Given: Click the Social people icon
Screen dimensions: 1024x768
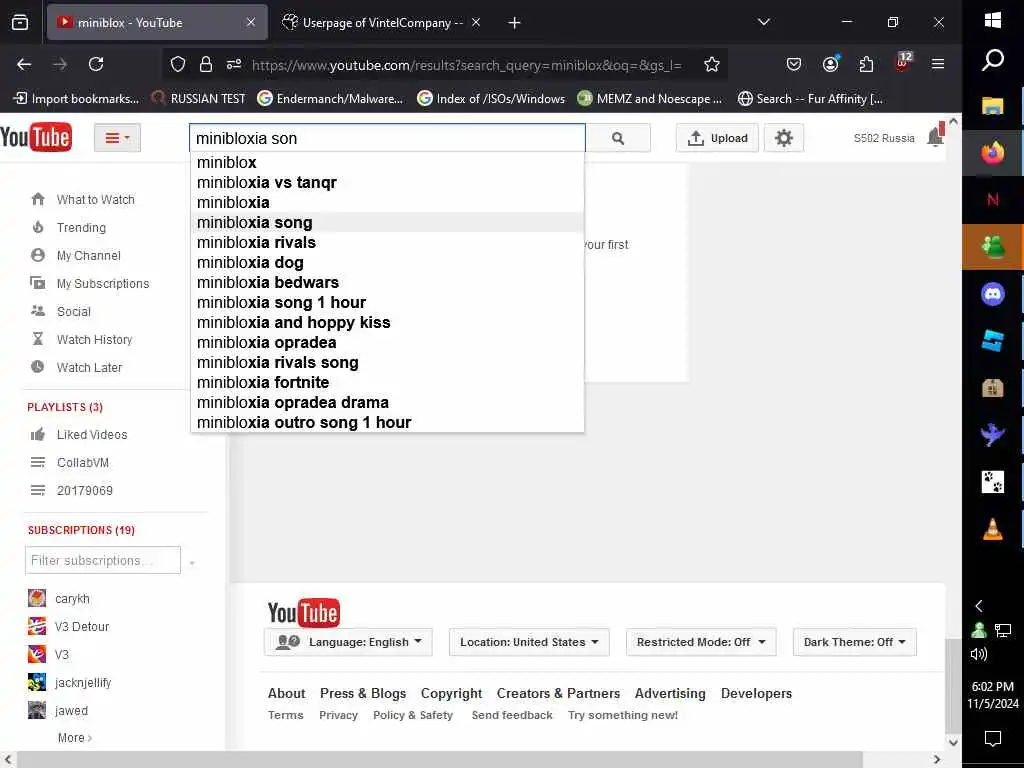Looking at the screenshot, I should (38, 311).
